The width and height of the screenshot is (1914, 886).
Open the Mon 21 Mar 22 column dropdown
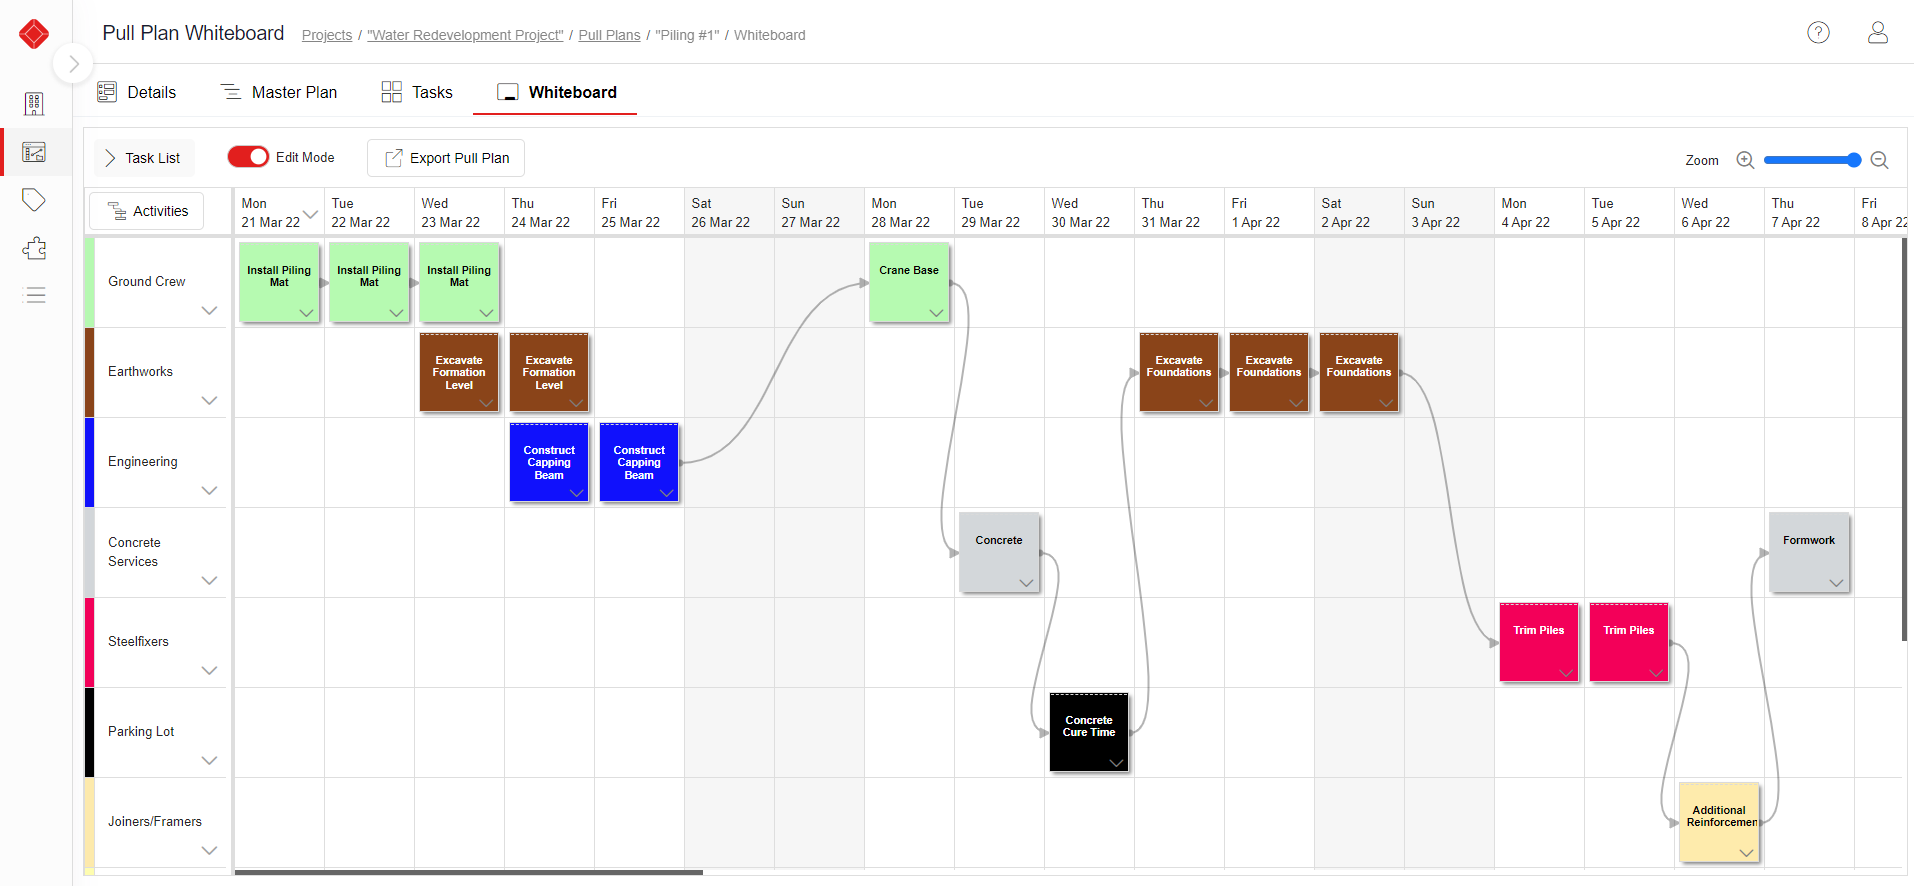click(x=311, y=214)
